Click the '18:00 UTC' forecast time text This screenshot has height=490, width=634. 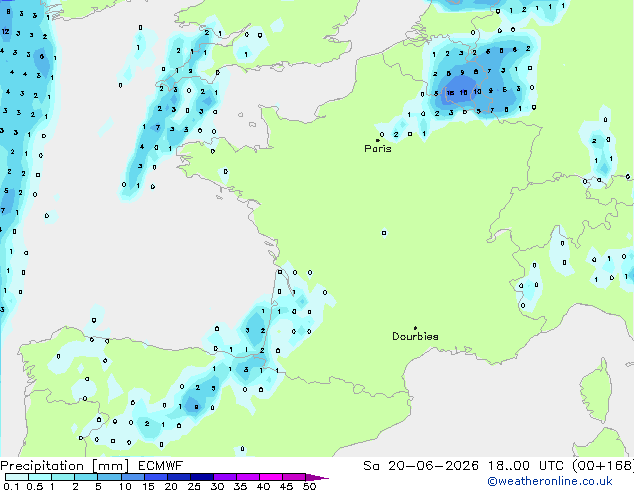coord(526,466)
